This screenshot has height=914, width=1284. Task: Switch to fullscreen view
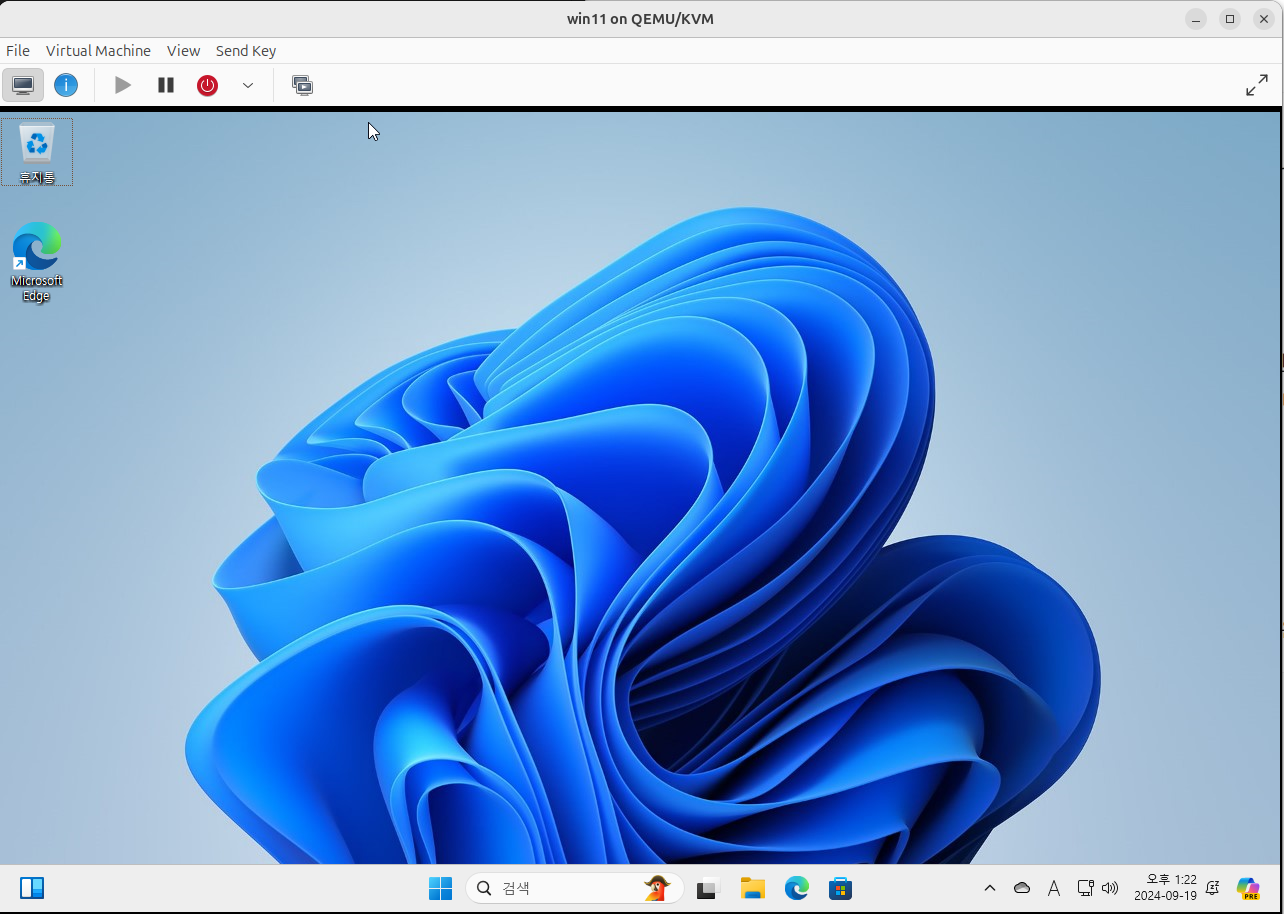pos(1257,86)
